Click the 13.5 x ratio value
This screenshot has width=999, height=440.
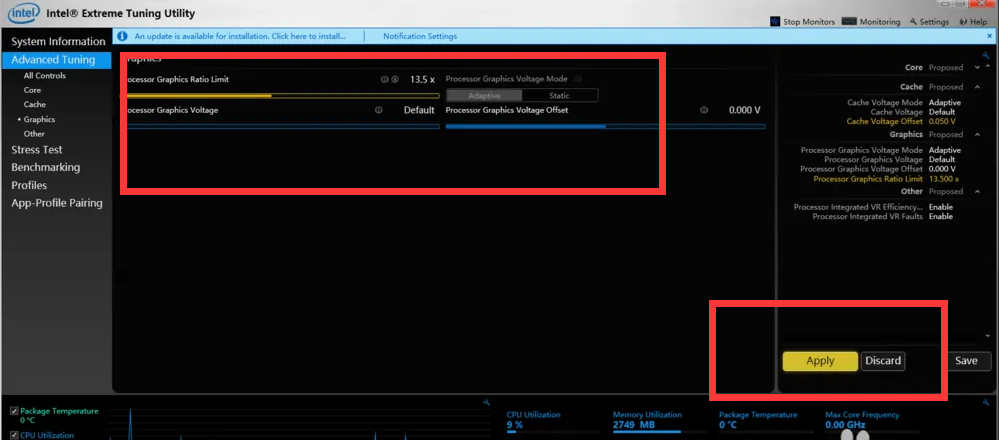point(422,80)
